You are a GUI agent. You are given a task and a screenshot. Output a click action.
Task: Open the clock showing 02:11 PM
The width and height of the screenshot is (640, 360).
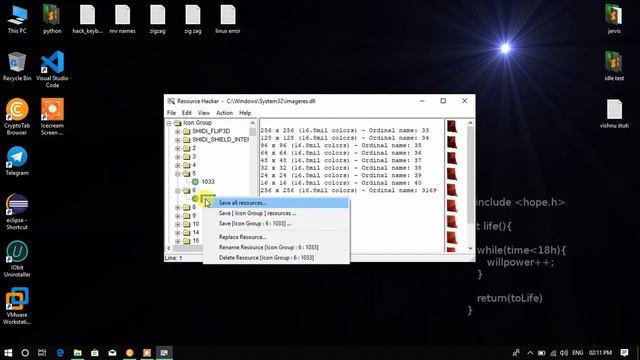[600, 353]
